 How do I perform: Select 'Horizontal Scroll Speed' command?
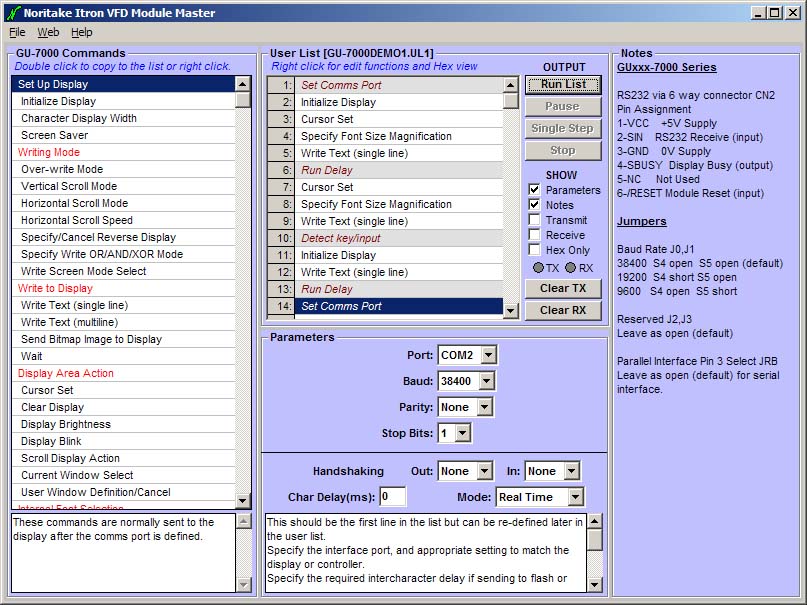click(x=123, y=220)
